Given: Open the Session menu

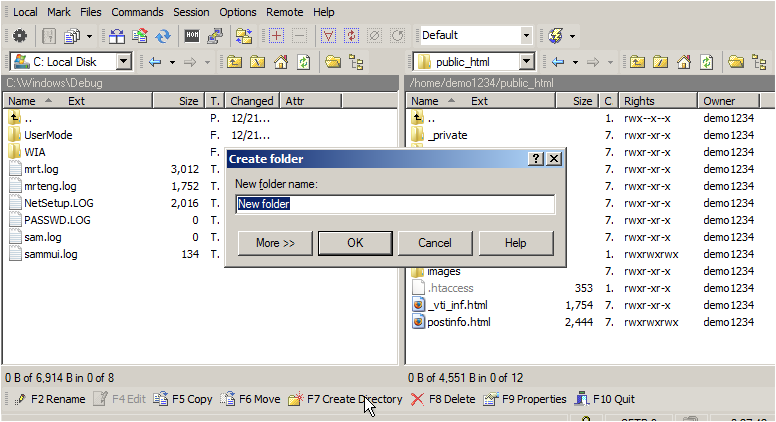Looking at the screenshot, I should coord(191,12).
